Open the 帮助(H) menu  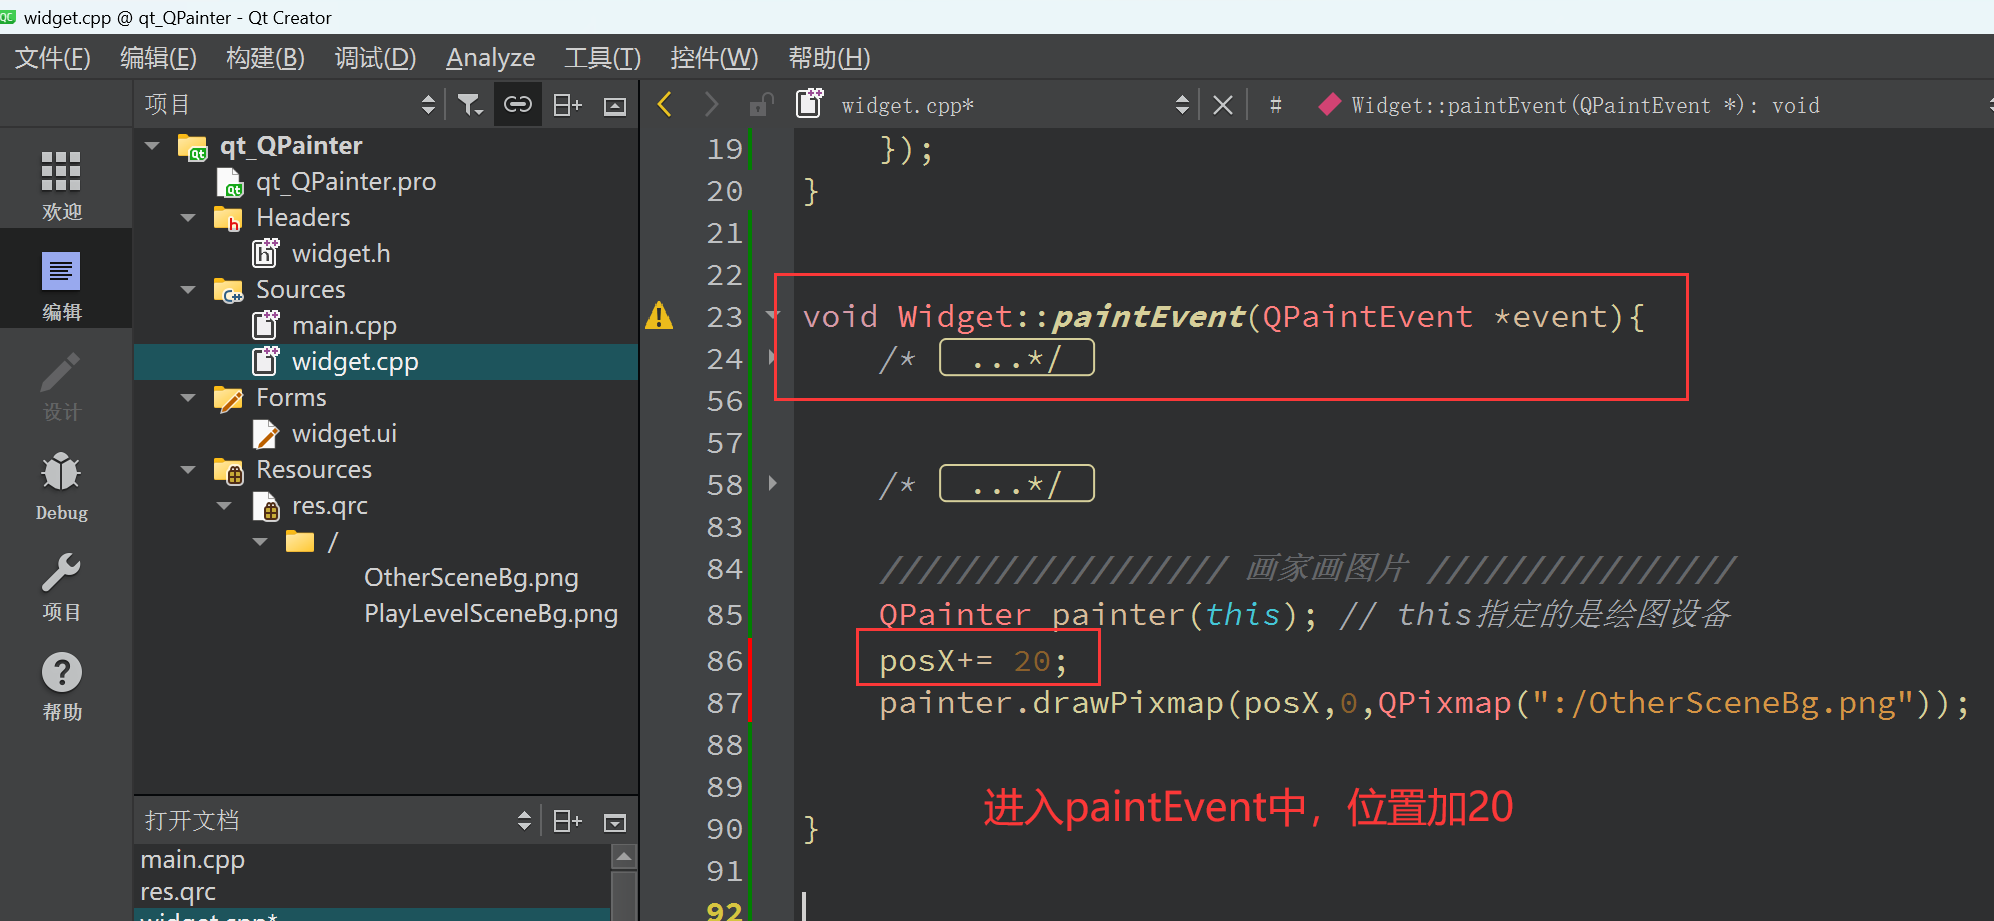(x=829, y=58)
